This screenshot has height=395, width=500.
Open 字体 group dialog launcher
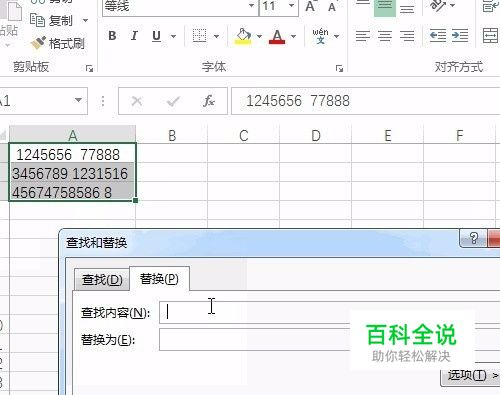click(339, 68)
